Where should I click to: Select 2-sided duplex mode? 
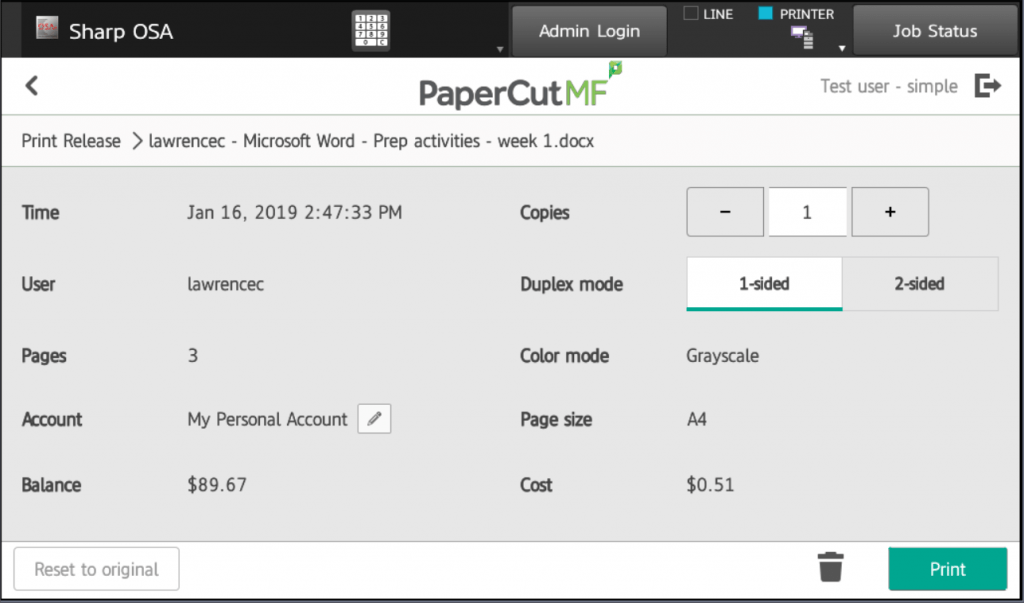pos(920,284)
